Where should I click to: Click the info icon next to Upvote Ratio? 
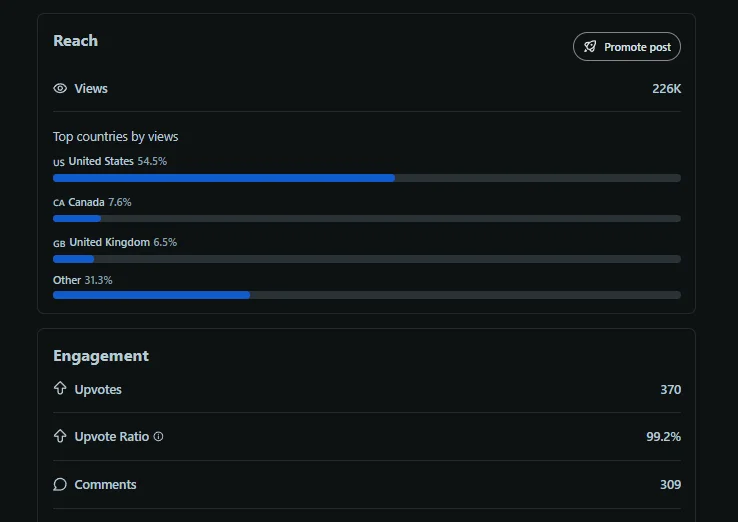coord(158,437)
